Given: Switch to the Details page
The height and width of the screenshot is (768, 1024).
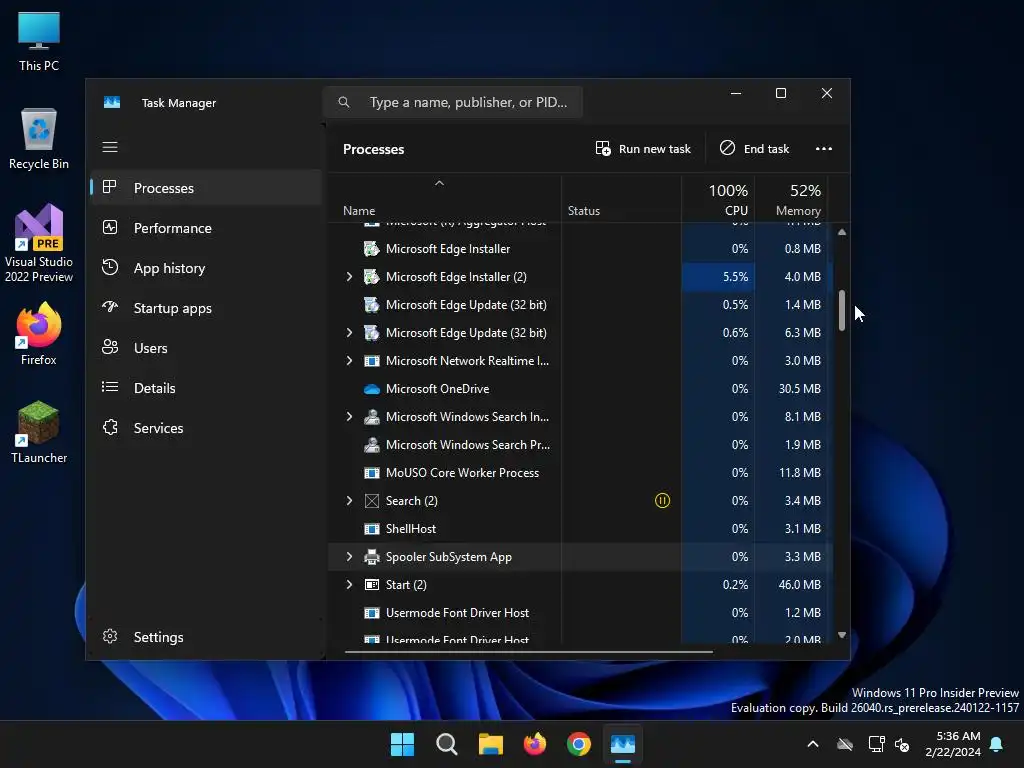Looking at the screenshot, I should tap(206, 388).
